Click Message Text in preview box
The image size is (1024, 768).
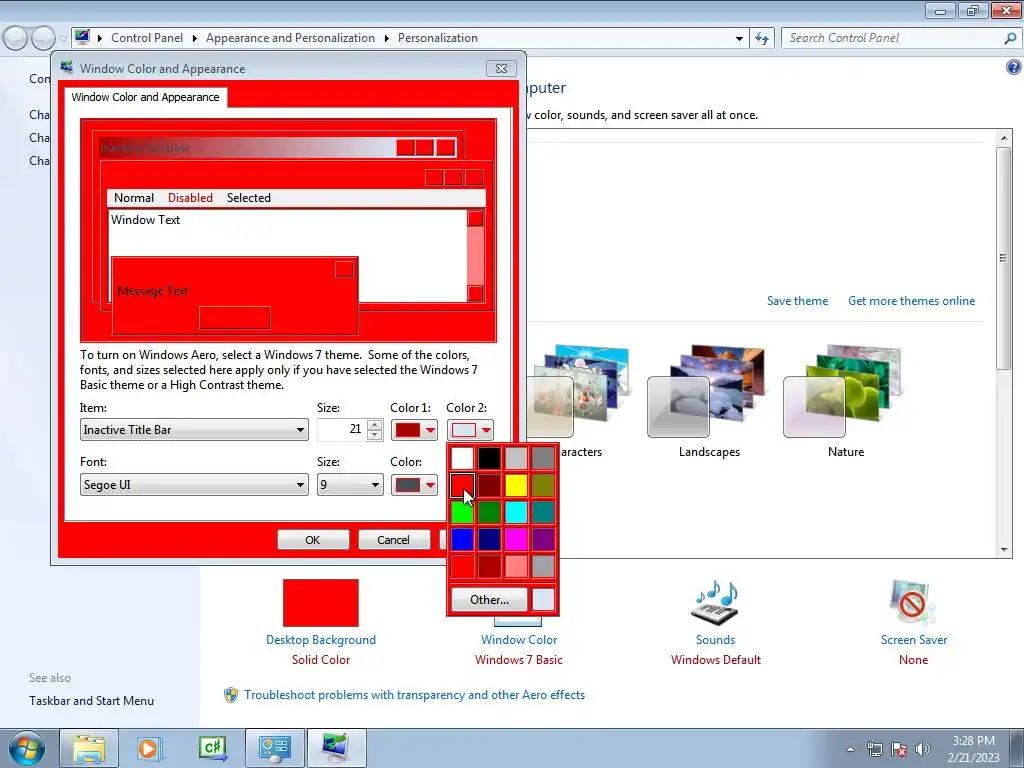pyautogui.click(x=153, y=291)
